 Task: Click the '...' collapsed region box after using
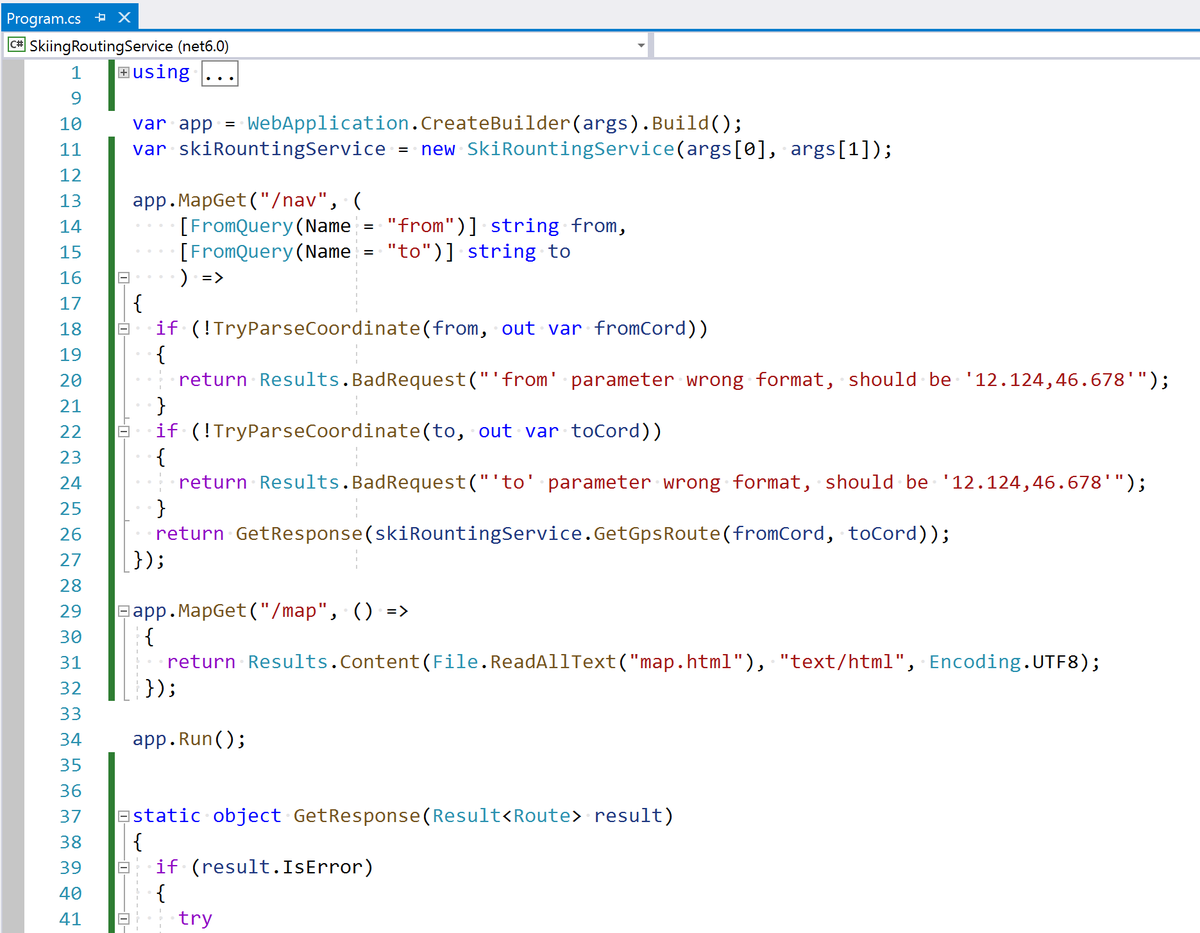pos(220,73)
